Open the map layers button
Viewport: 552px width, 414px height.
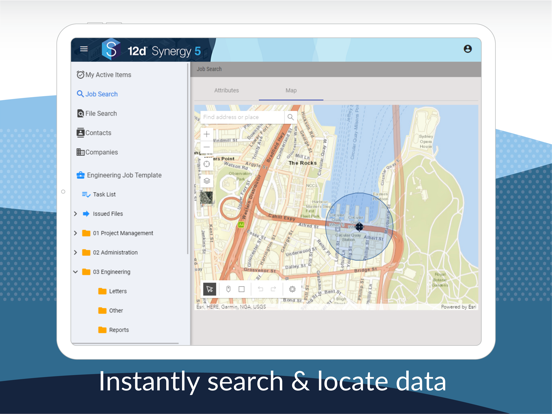(207, 181)
